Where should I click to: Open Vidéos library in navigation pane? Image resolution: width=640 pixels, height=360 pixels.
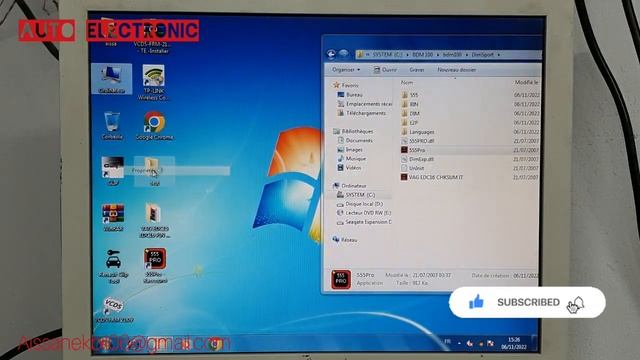tap(349, 168)
